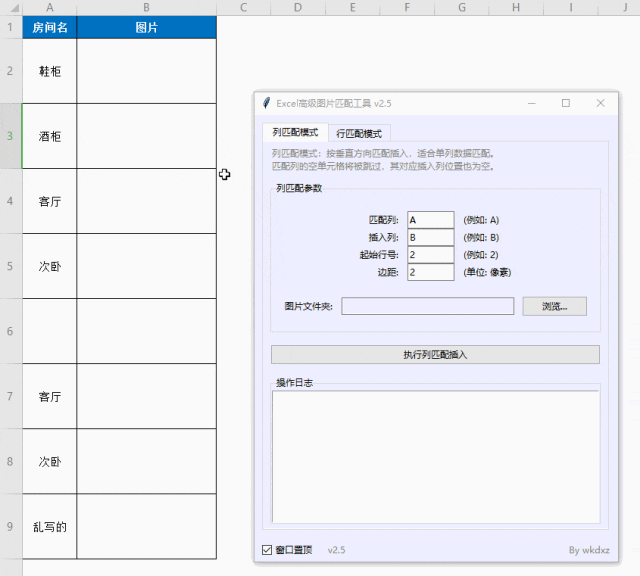Click the (单位: 像素) hint text
Screen dimensions: 640x576
pyautogui.click(x=487, y=272)
